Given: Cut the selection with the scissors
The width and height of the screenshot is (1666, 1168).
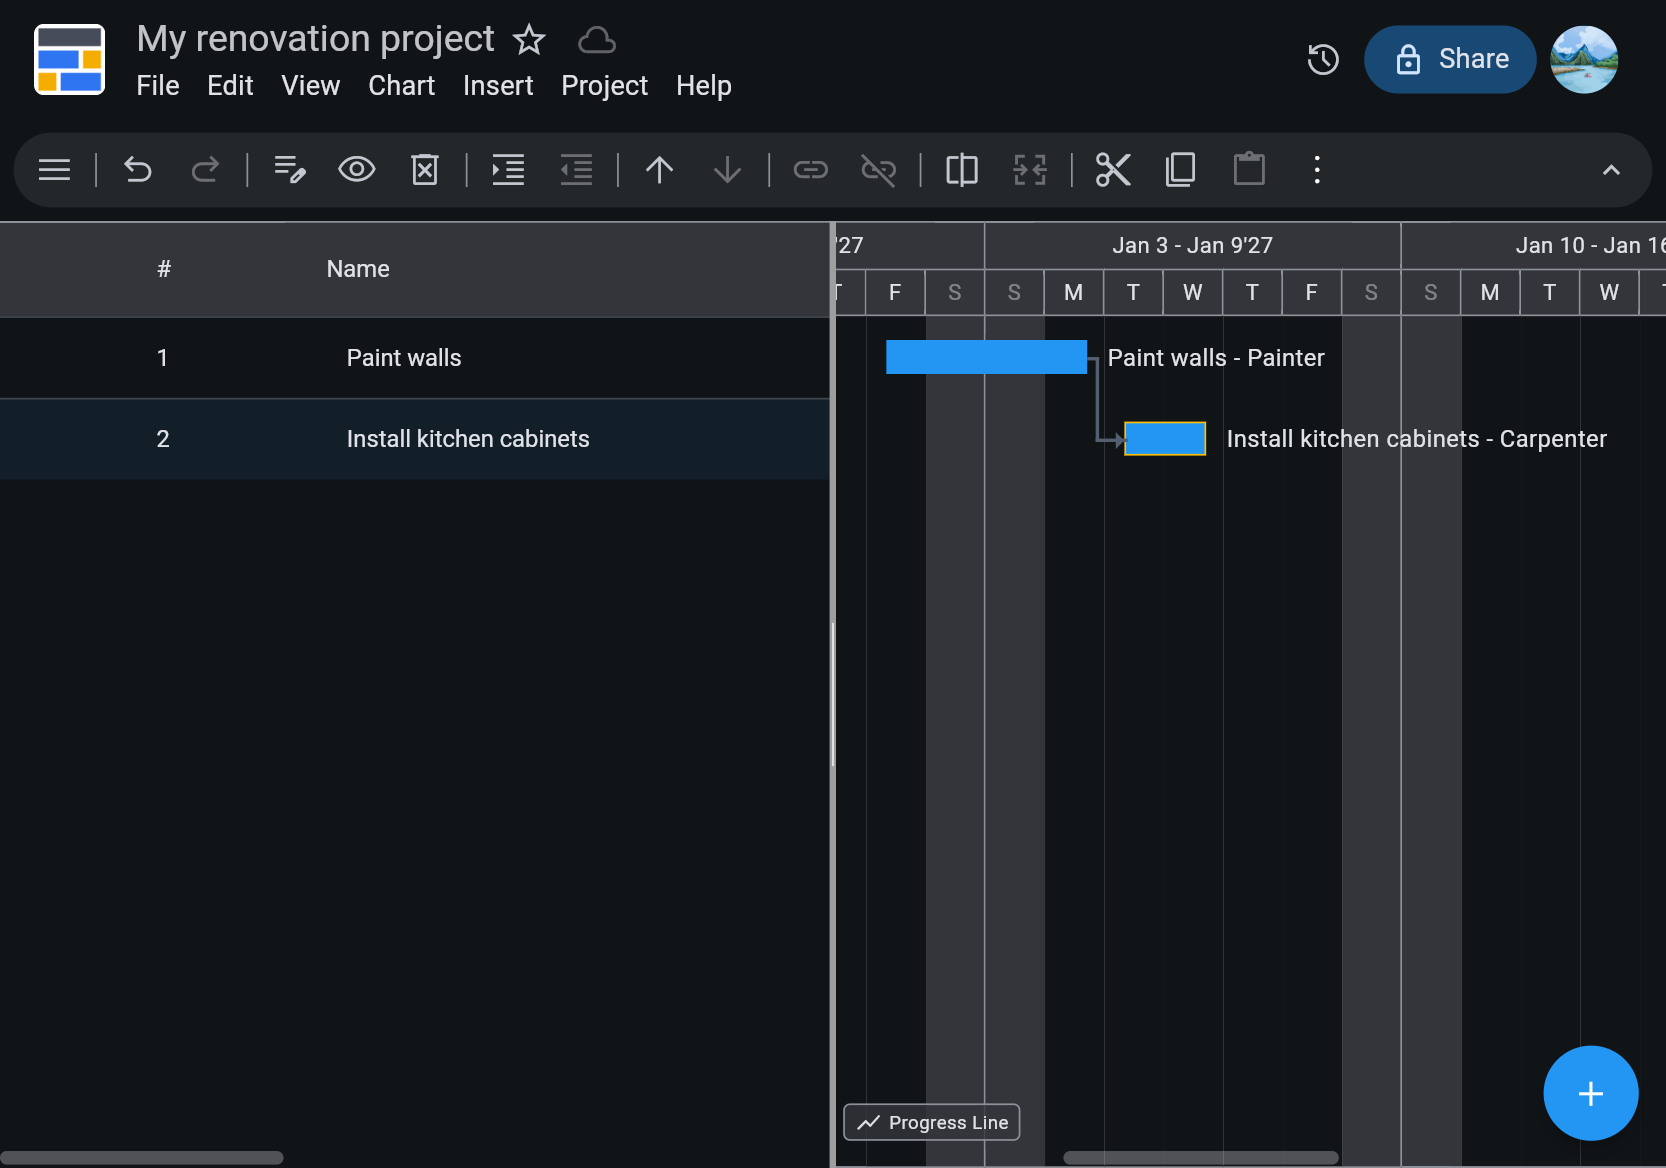Looking at the screenshot, I should tap(1113, 170).
